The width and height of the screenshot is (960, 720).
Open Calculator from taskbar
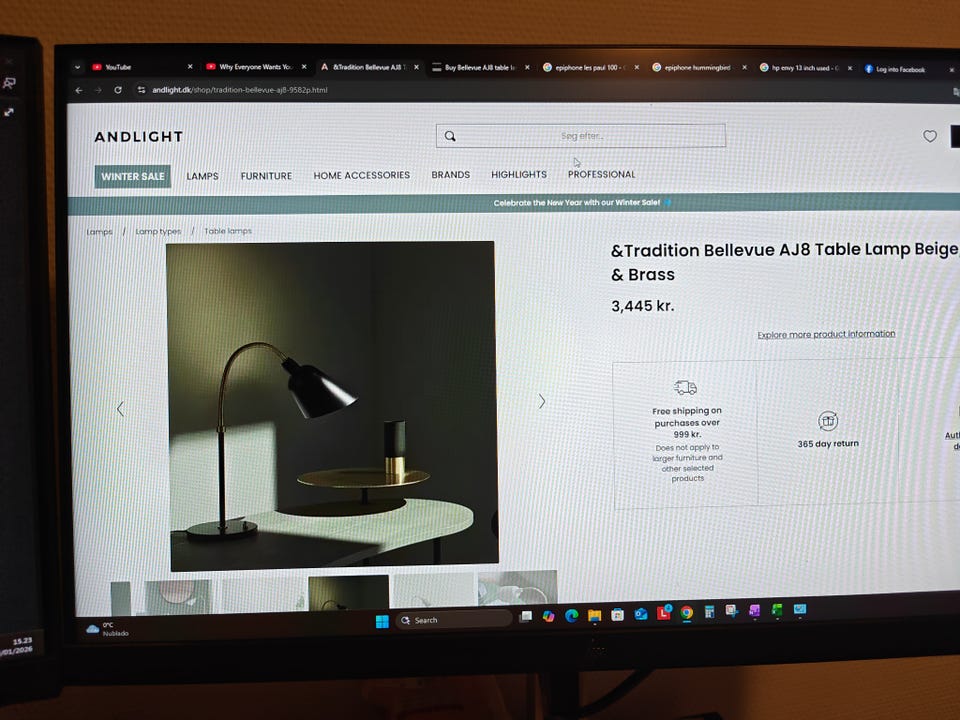click(x=709, y=612)
